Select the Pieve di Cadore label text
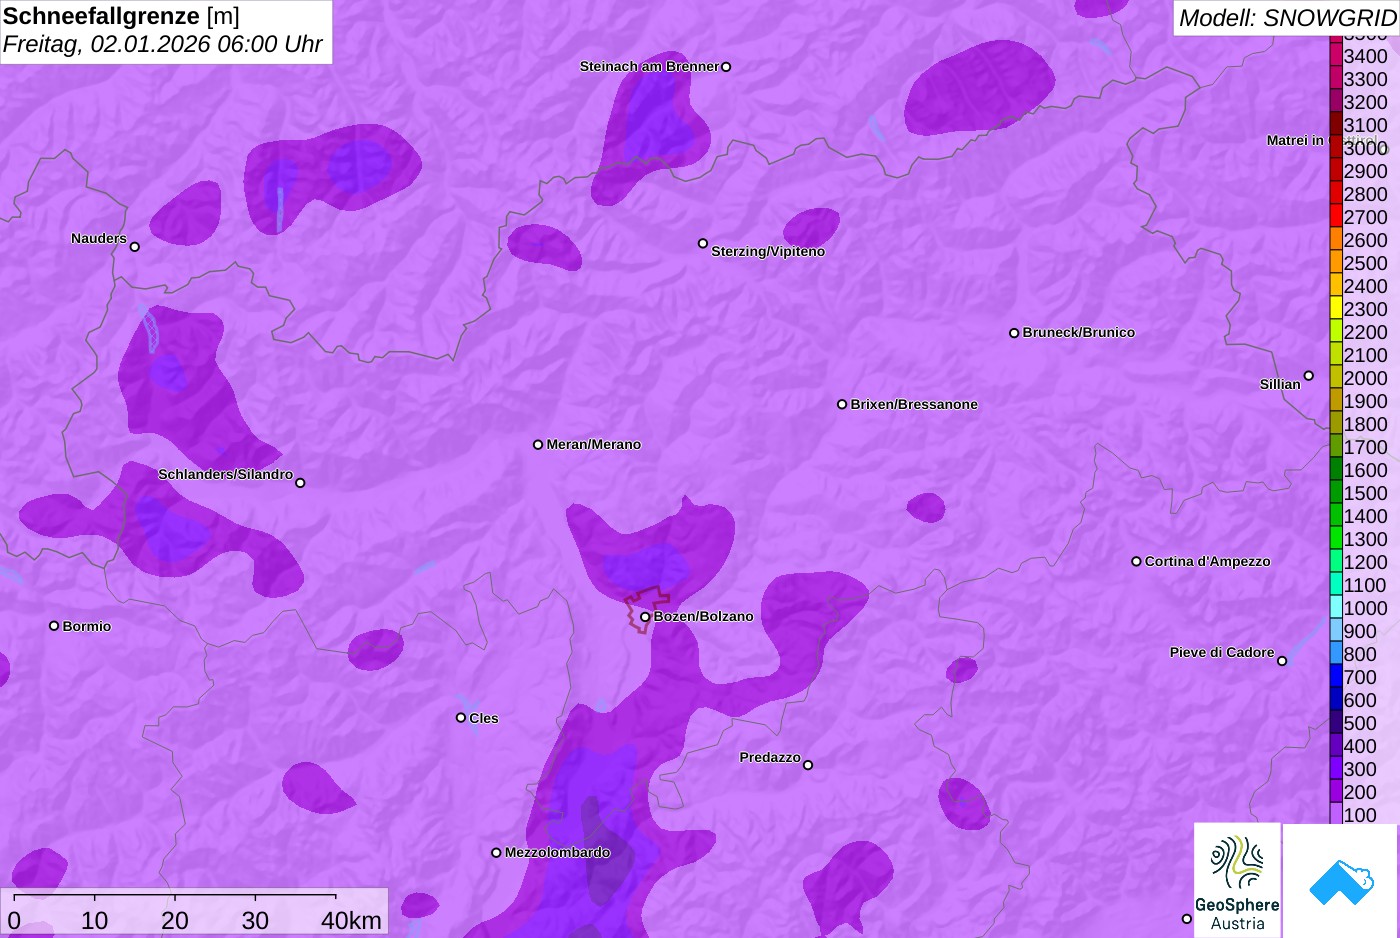This screenshot has height=938, width=1400. point(1222,652)
